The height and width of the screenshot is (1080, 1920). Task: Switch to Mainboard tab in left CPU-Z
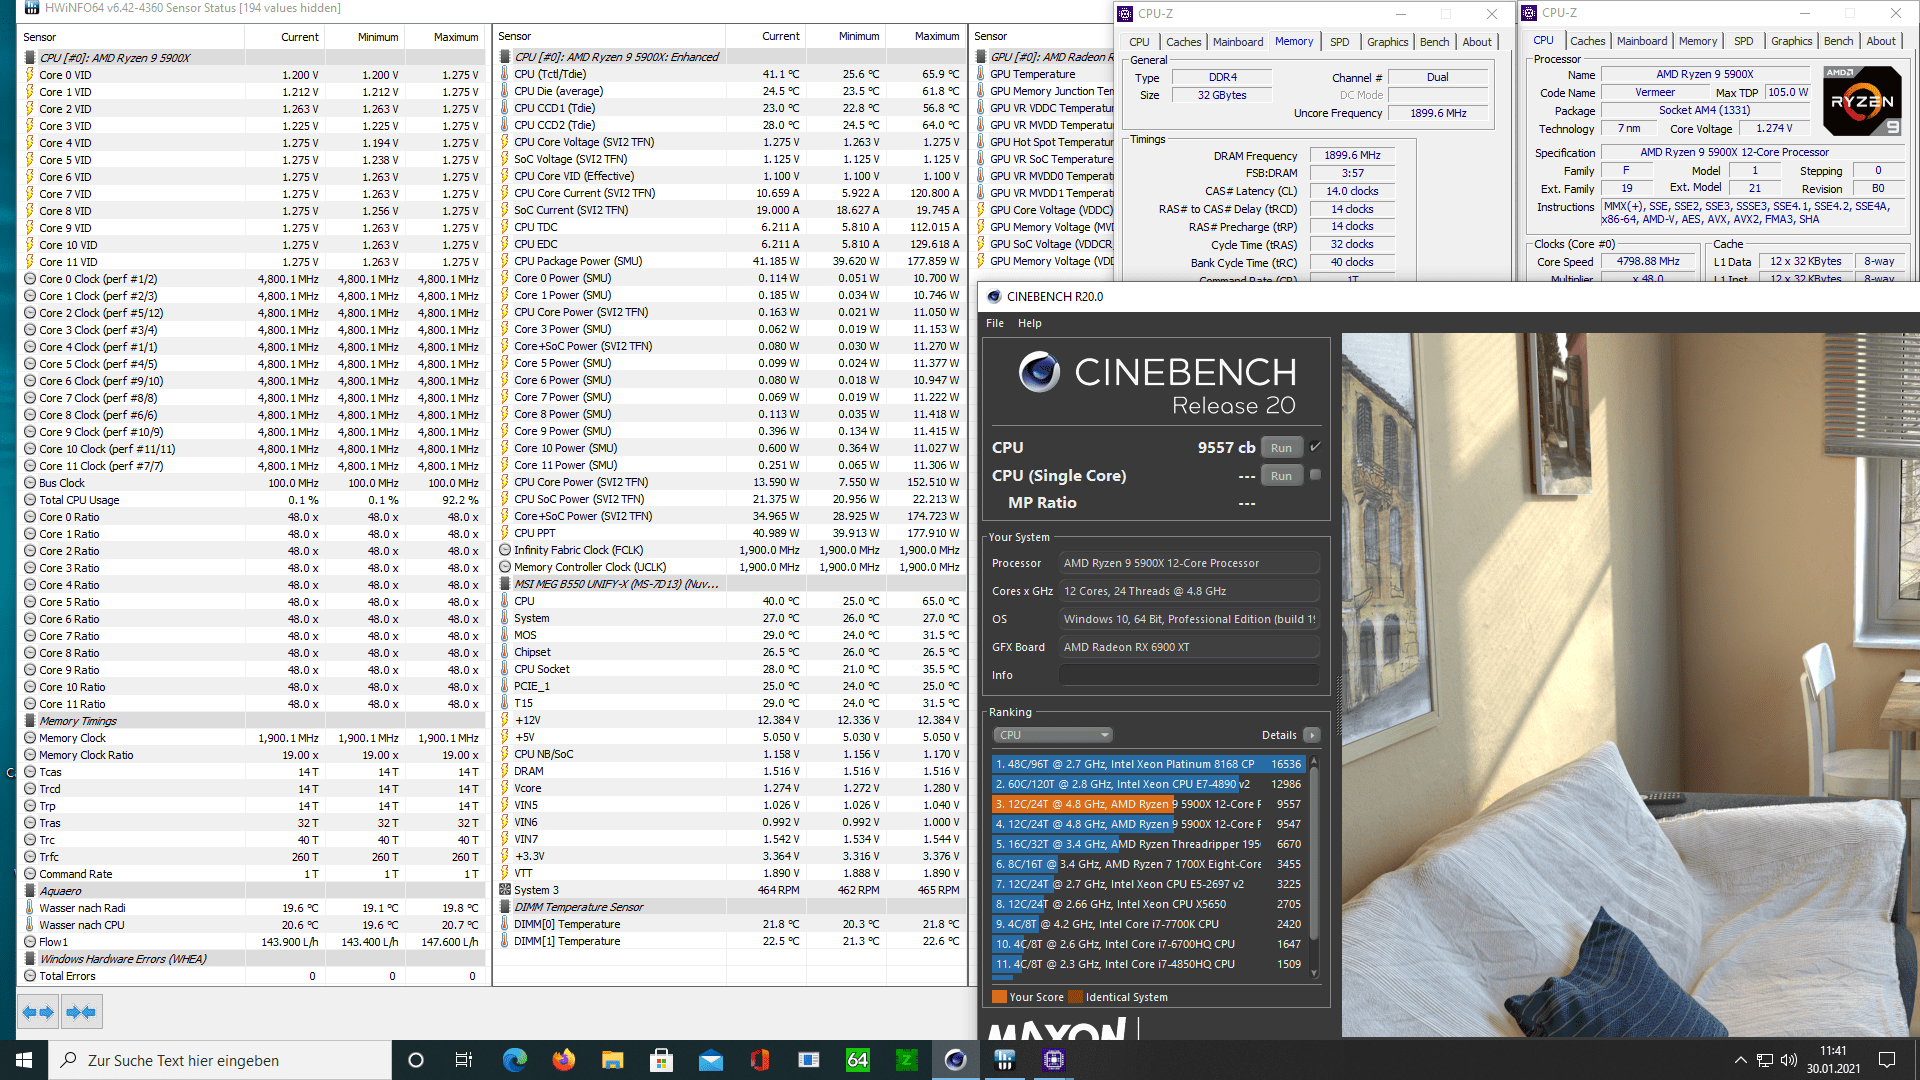[x=1238, y=42]
